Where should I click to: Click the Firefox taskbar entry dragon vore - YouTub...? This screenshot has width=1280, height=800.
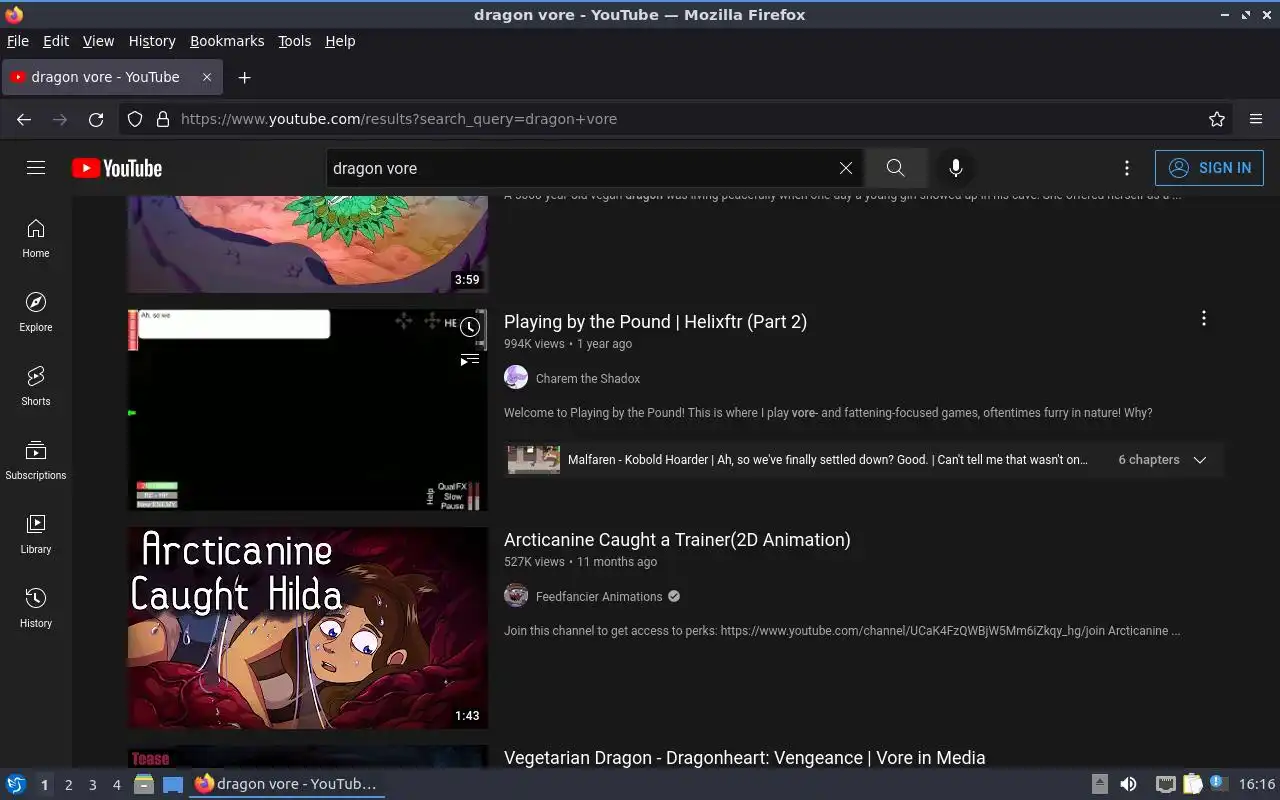click(x=287, y=784)
